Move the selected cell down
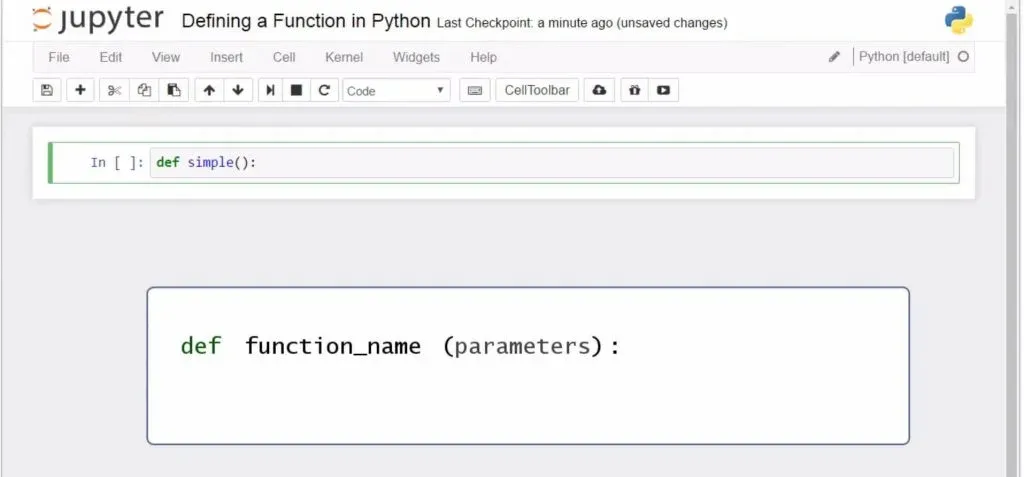 [238, 90]
